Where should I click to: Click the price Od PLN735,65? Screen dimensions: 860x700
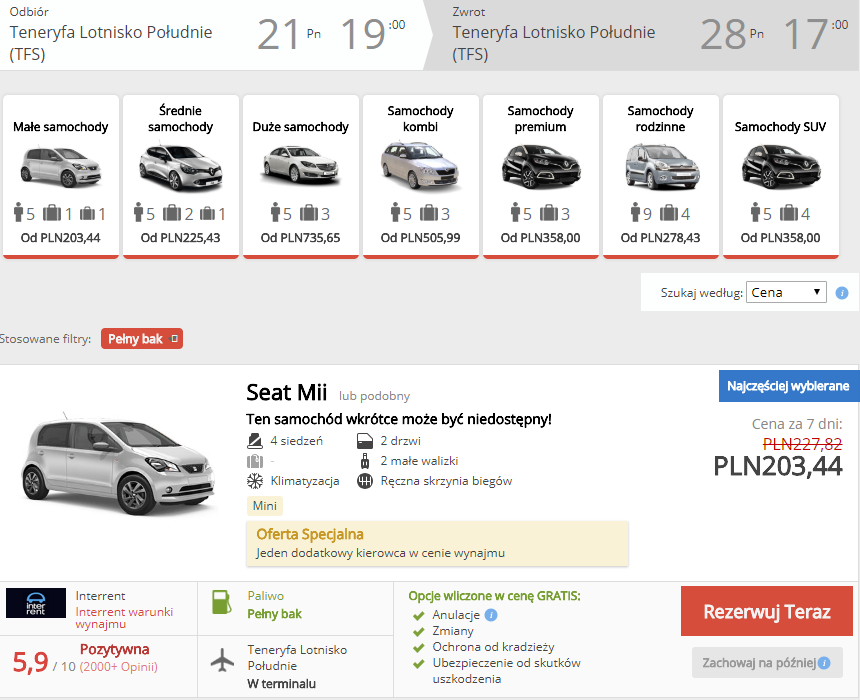tap(301, 238)
